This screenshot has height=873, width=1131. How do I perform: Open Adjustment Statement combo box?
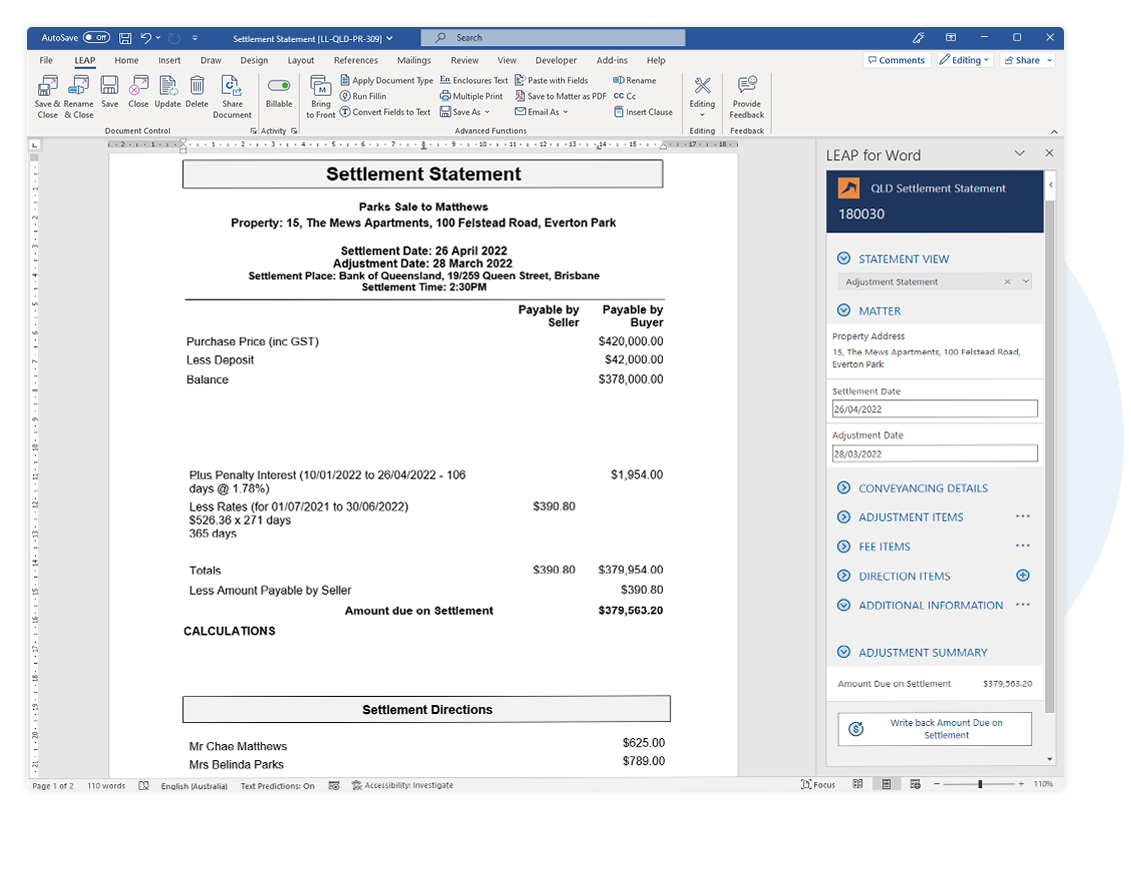coord(935,281)
